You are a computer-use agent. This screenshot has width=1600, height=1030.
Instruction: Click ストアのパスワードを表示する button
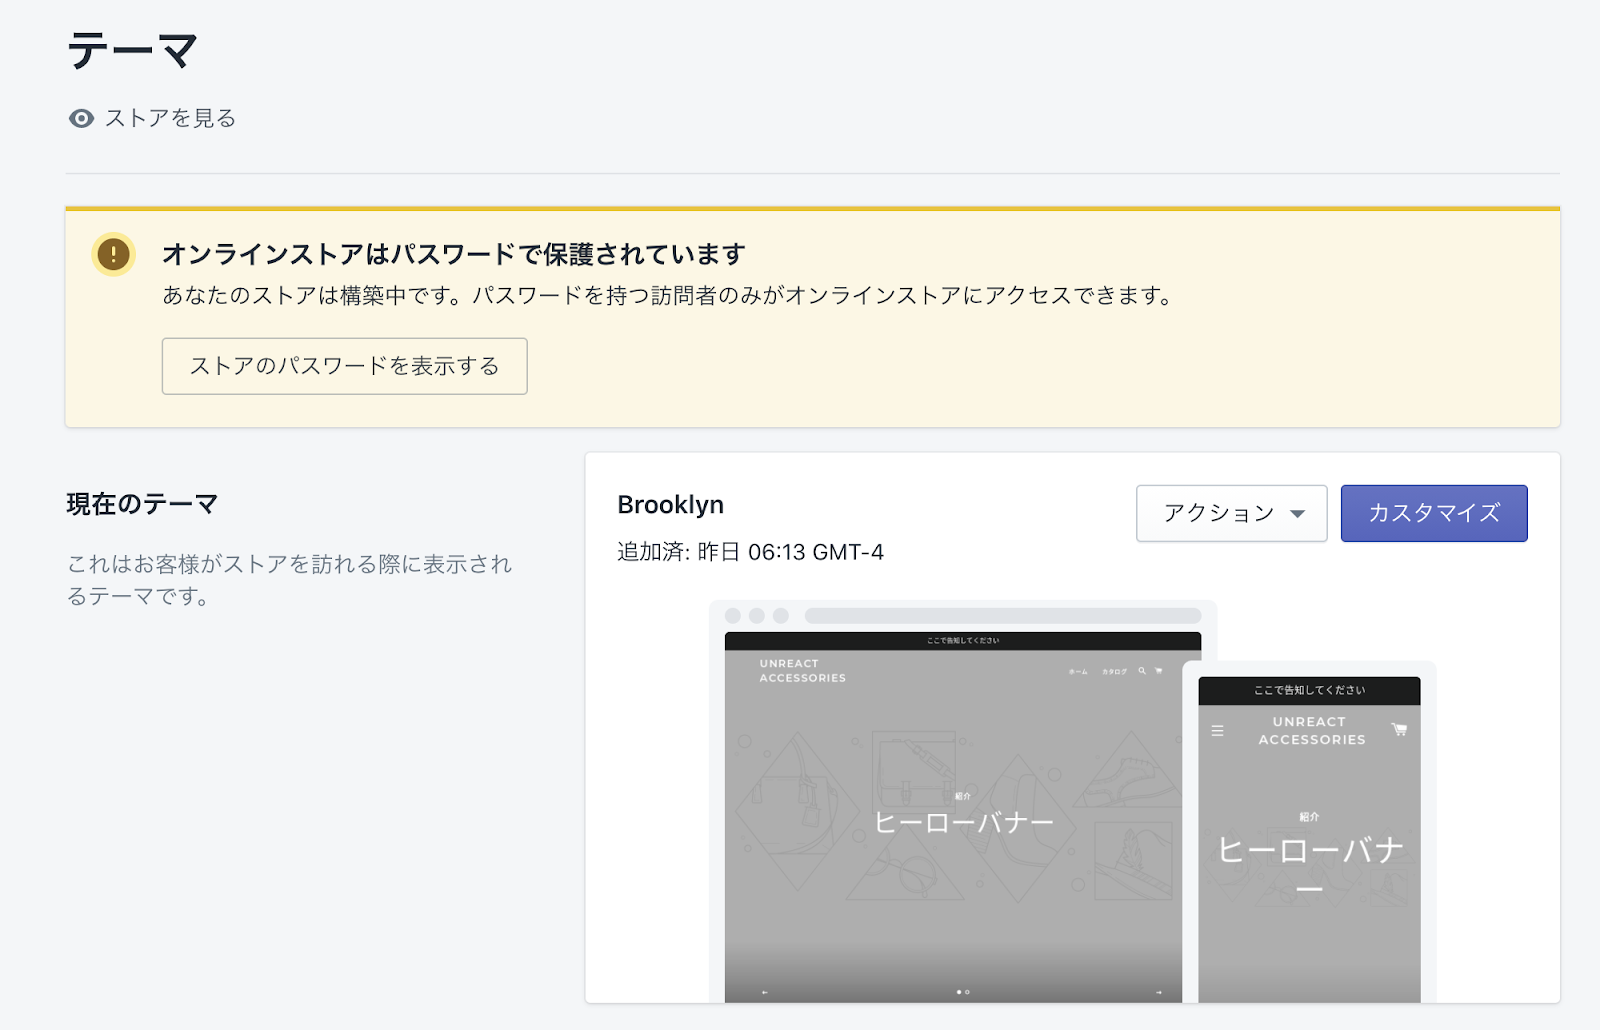(x=344, y=366)
